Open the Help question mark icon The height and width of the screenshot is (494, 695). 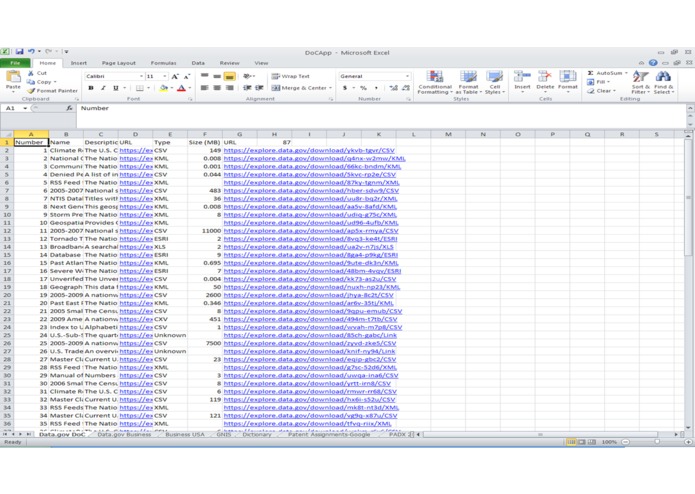click(x=653, y=63)
